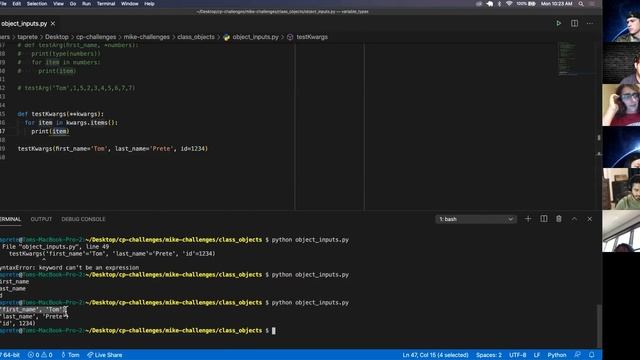640x360 pixels.
Task: Click the code minimap
Action: (576, 59)
